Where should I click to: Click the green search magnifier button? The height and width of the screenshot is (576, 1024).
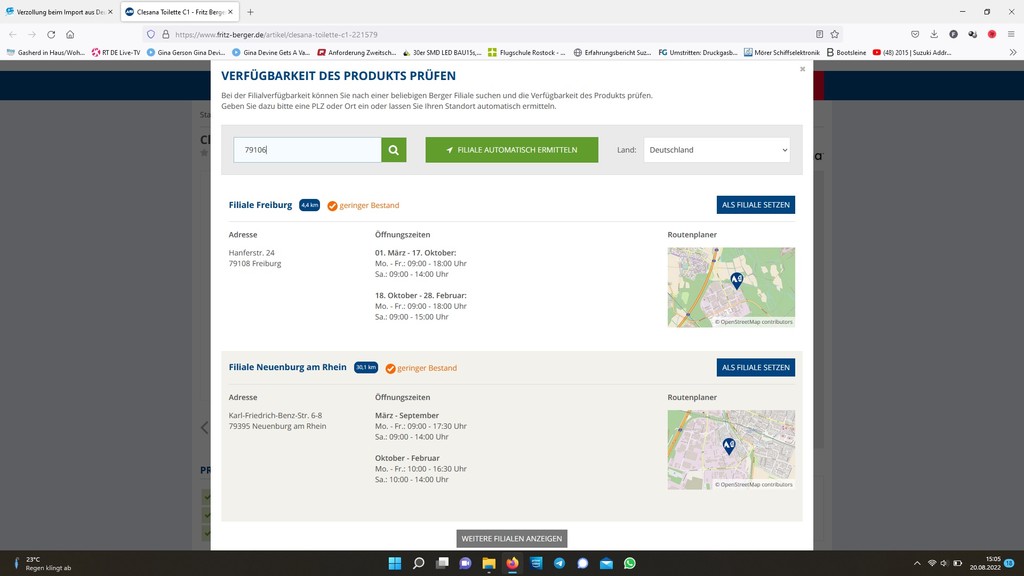[394, 150]
